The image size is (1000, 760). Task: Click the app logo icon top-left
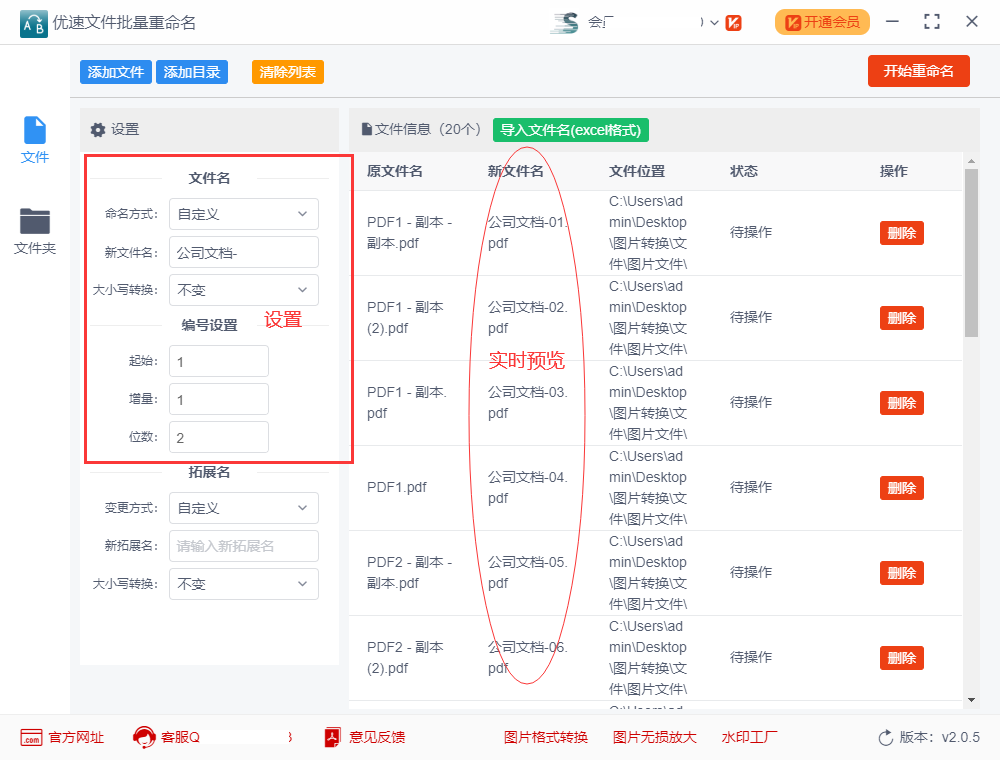point(33,21)
